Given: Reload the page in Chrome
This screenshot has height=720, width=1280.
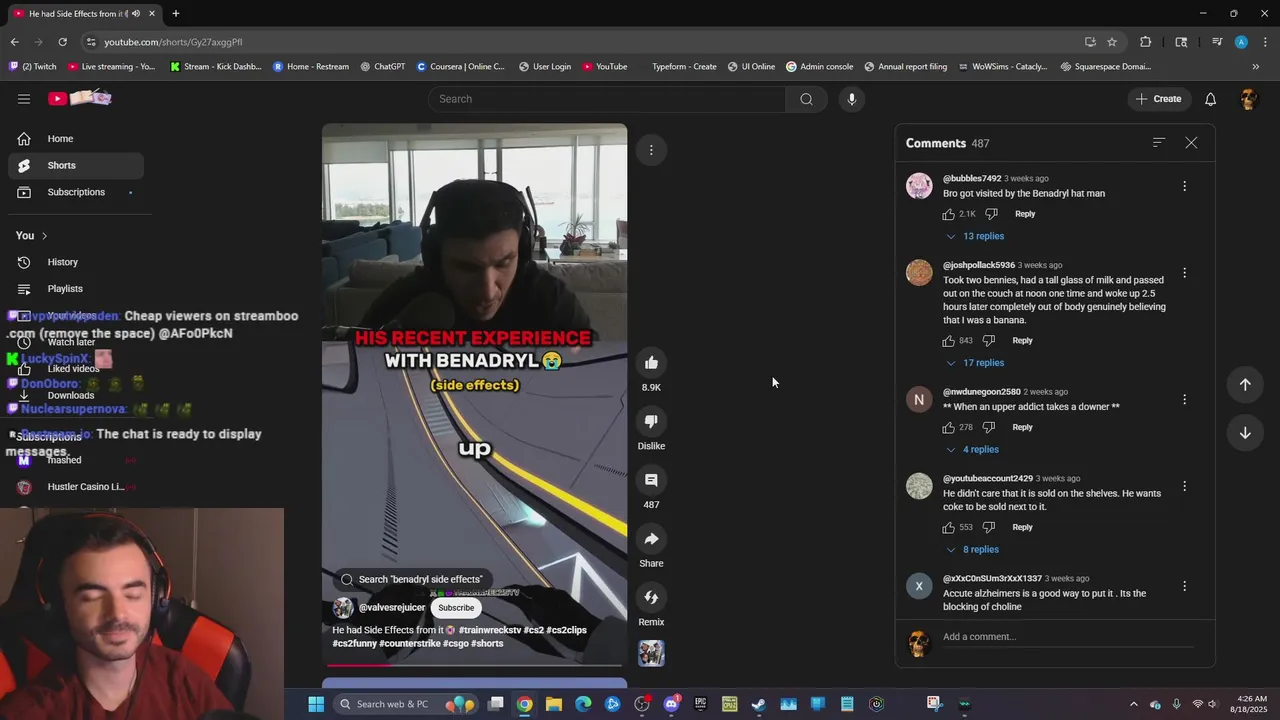Looking at the screenshot, I should 62,42.
